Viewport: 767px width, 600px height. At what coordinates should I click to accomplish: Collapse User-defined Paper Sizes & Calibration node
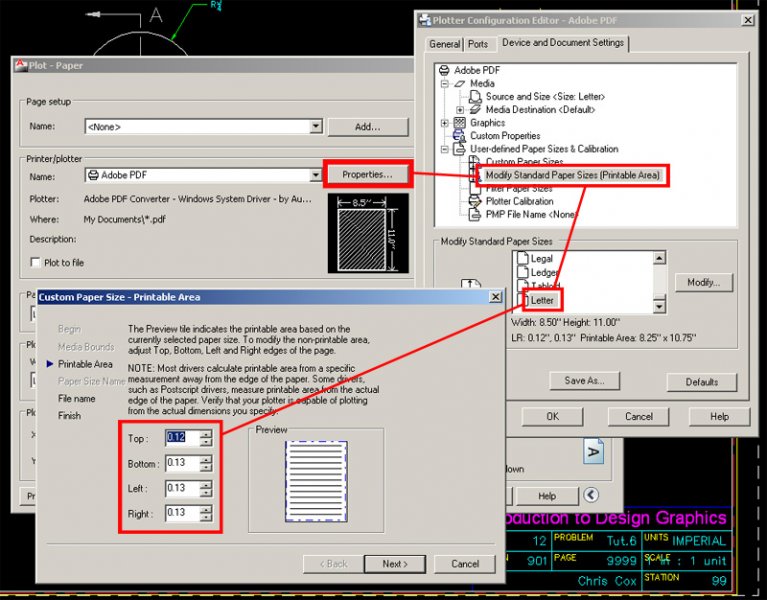[x=444, y=149]
